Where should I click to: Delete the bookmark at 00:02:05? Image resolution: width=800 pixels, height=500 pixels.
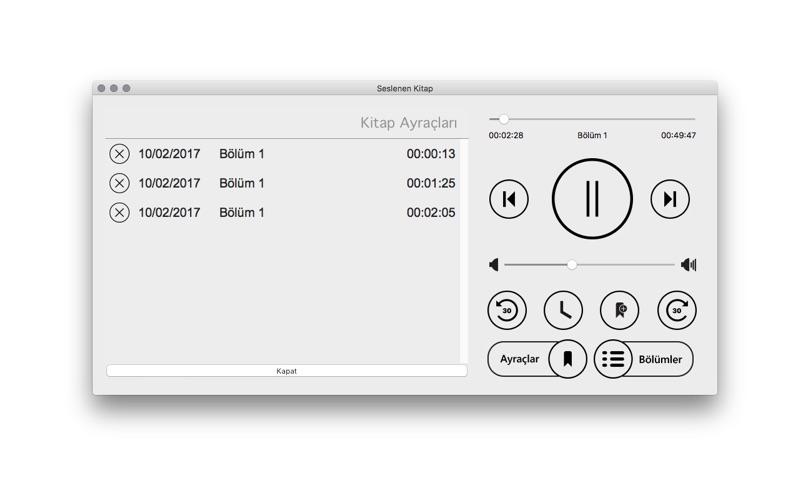119,213
